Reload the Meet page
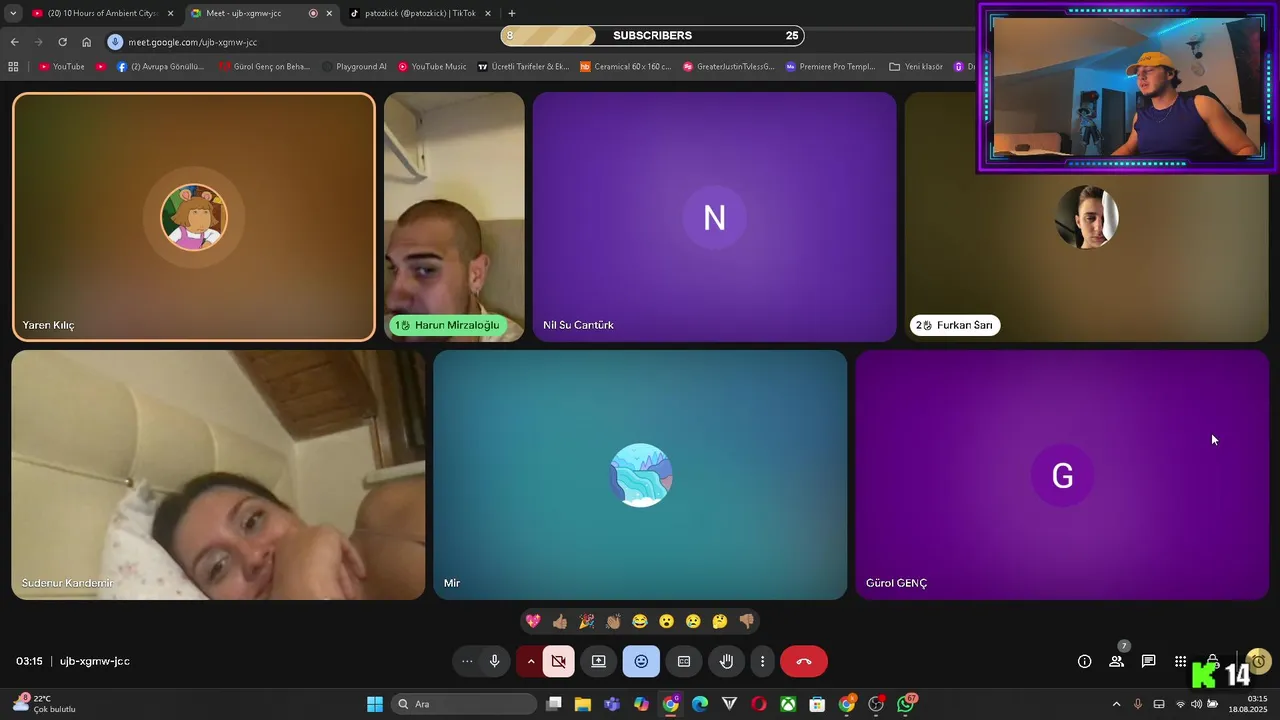This screenshot has width=1280, height=720. (x=62, y=42)
